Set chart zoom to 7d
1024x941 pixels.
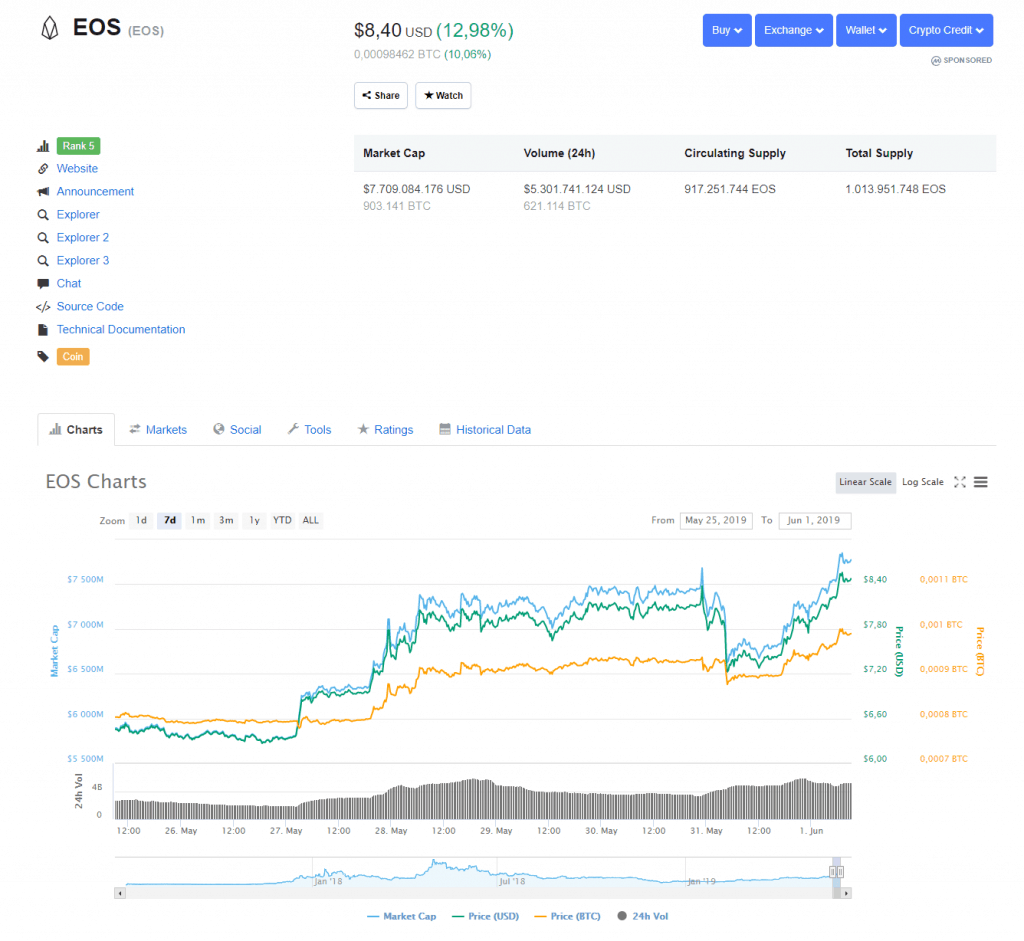coord(170,520)
